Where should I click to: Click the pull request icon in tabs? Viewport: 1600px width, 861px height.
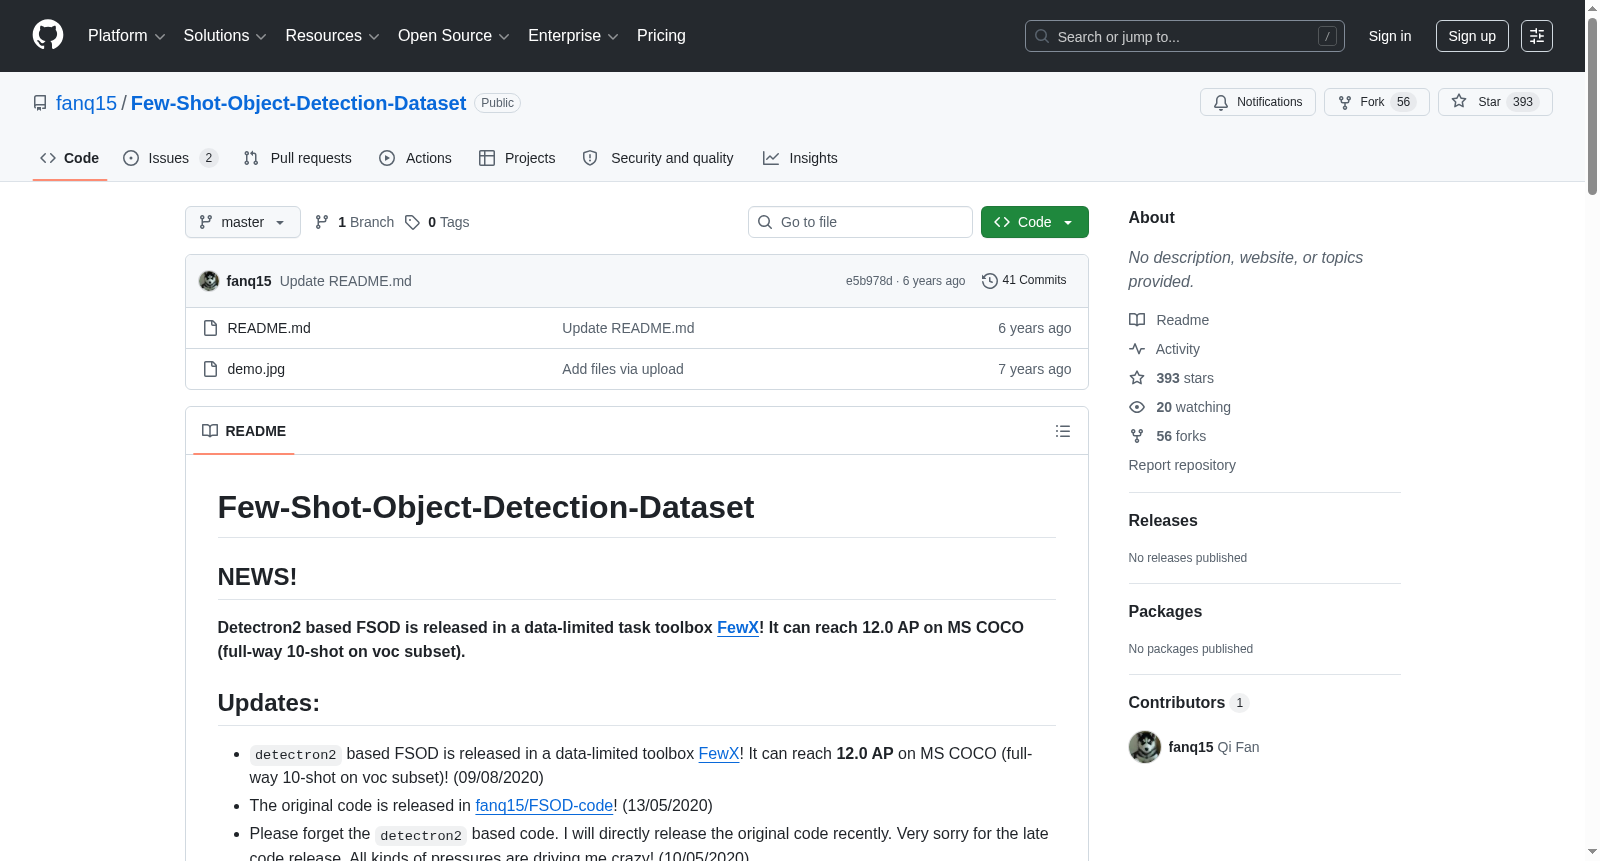tap(251, 158)
